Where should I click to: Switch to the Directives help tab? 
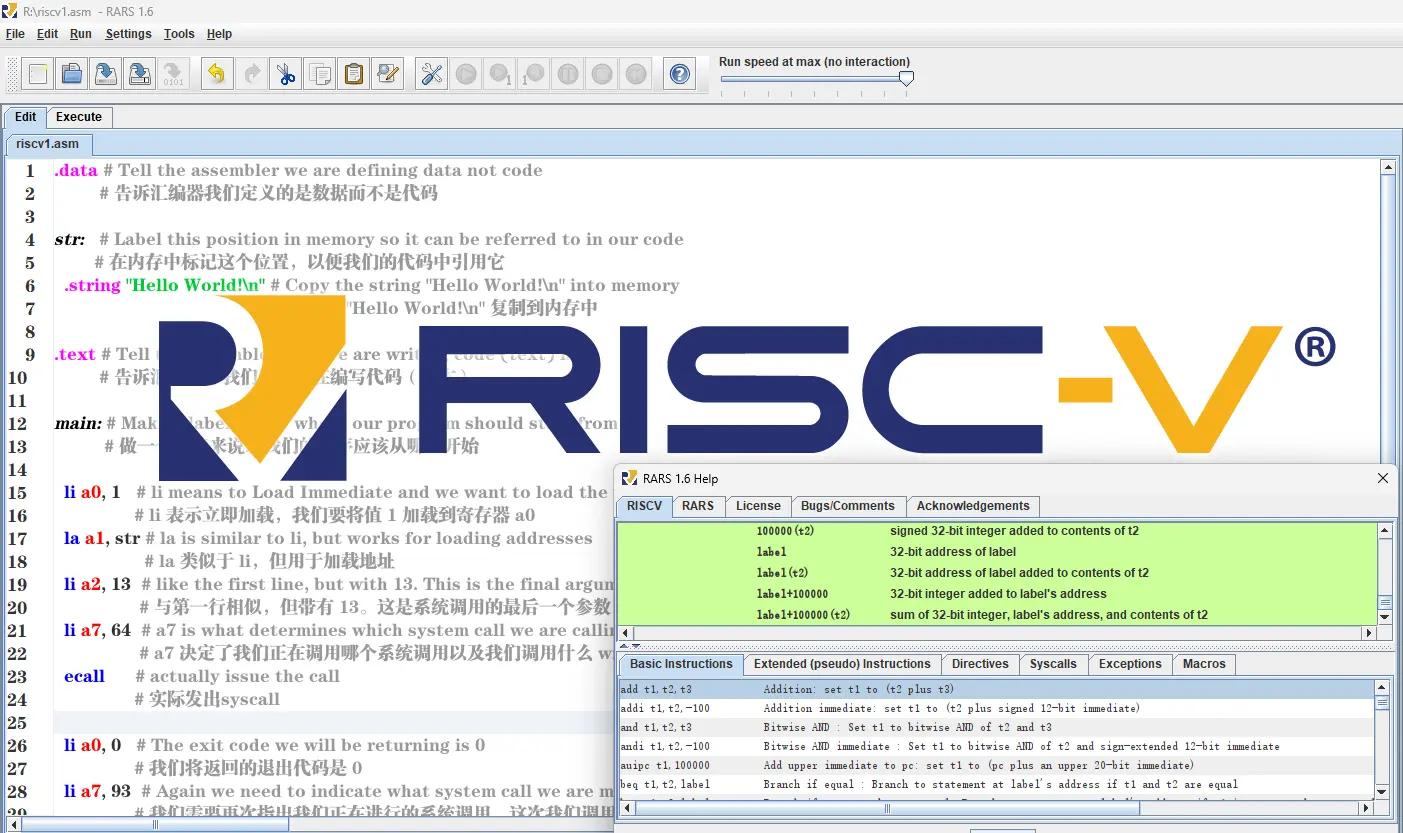point(980,664)
